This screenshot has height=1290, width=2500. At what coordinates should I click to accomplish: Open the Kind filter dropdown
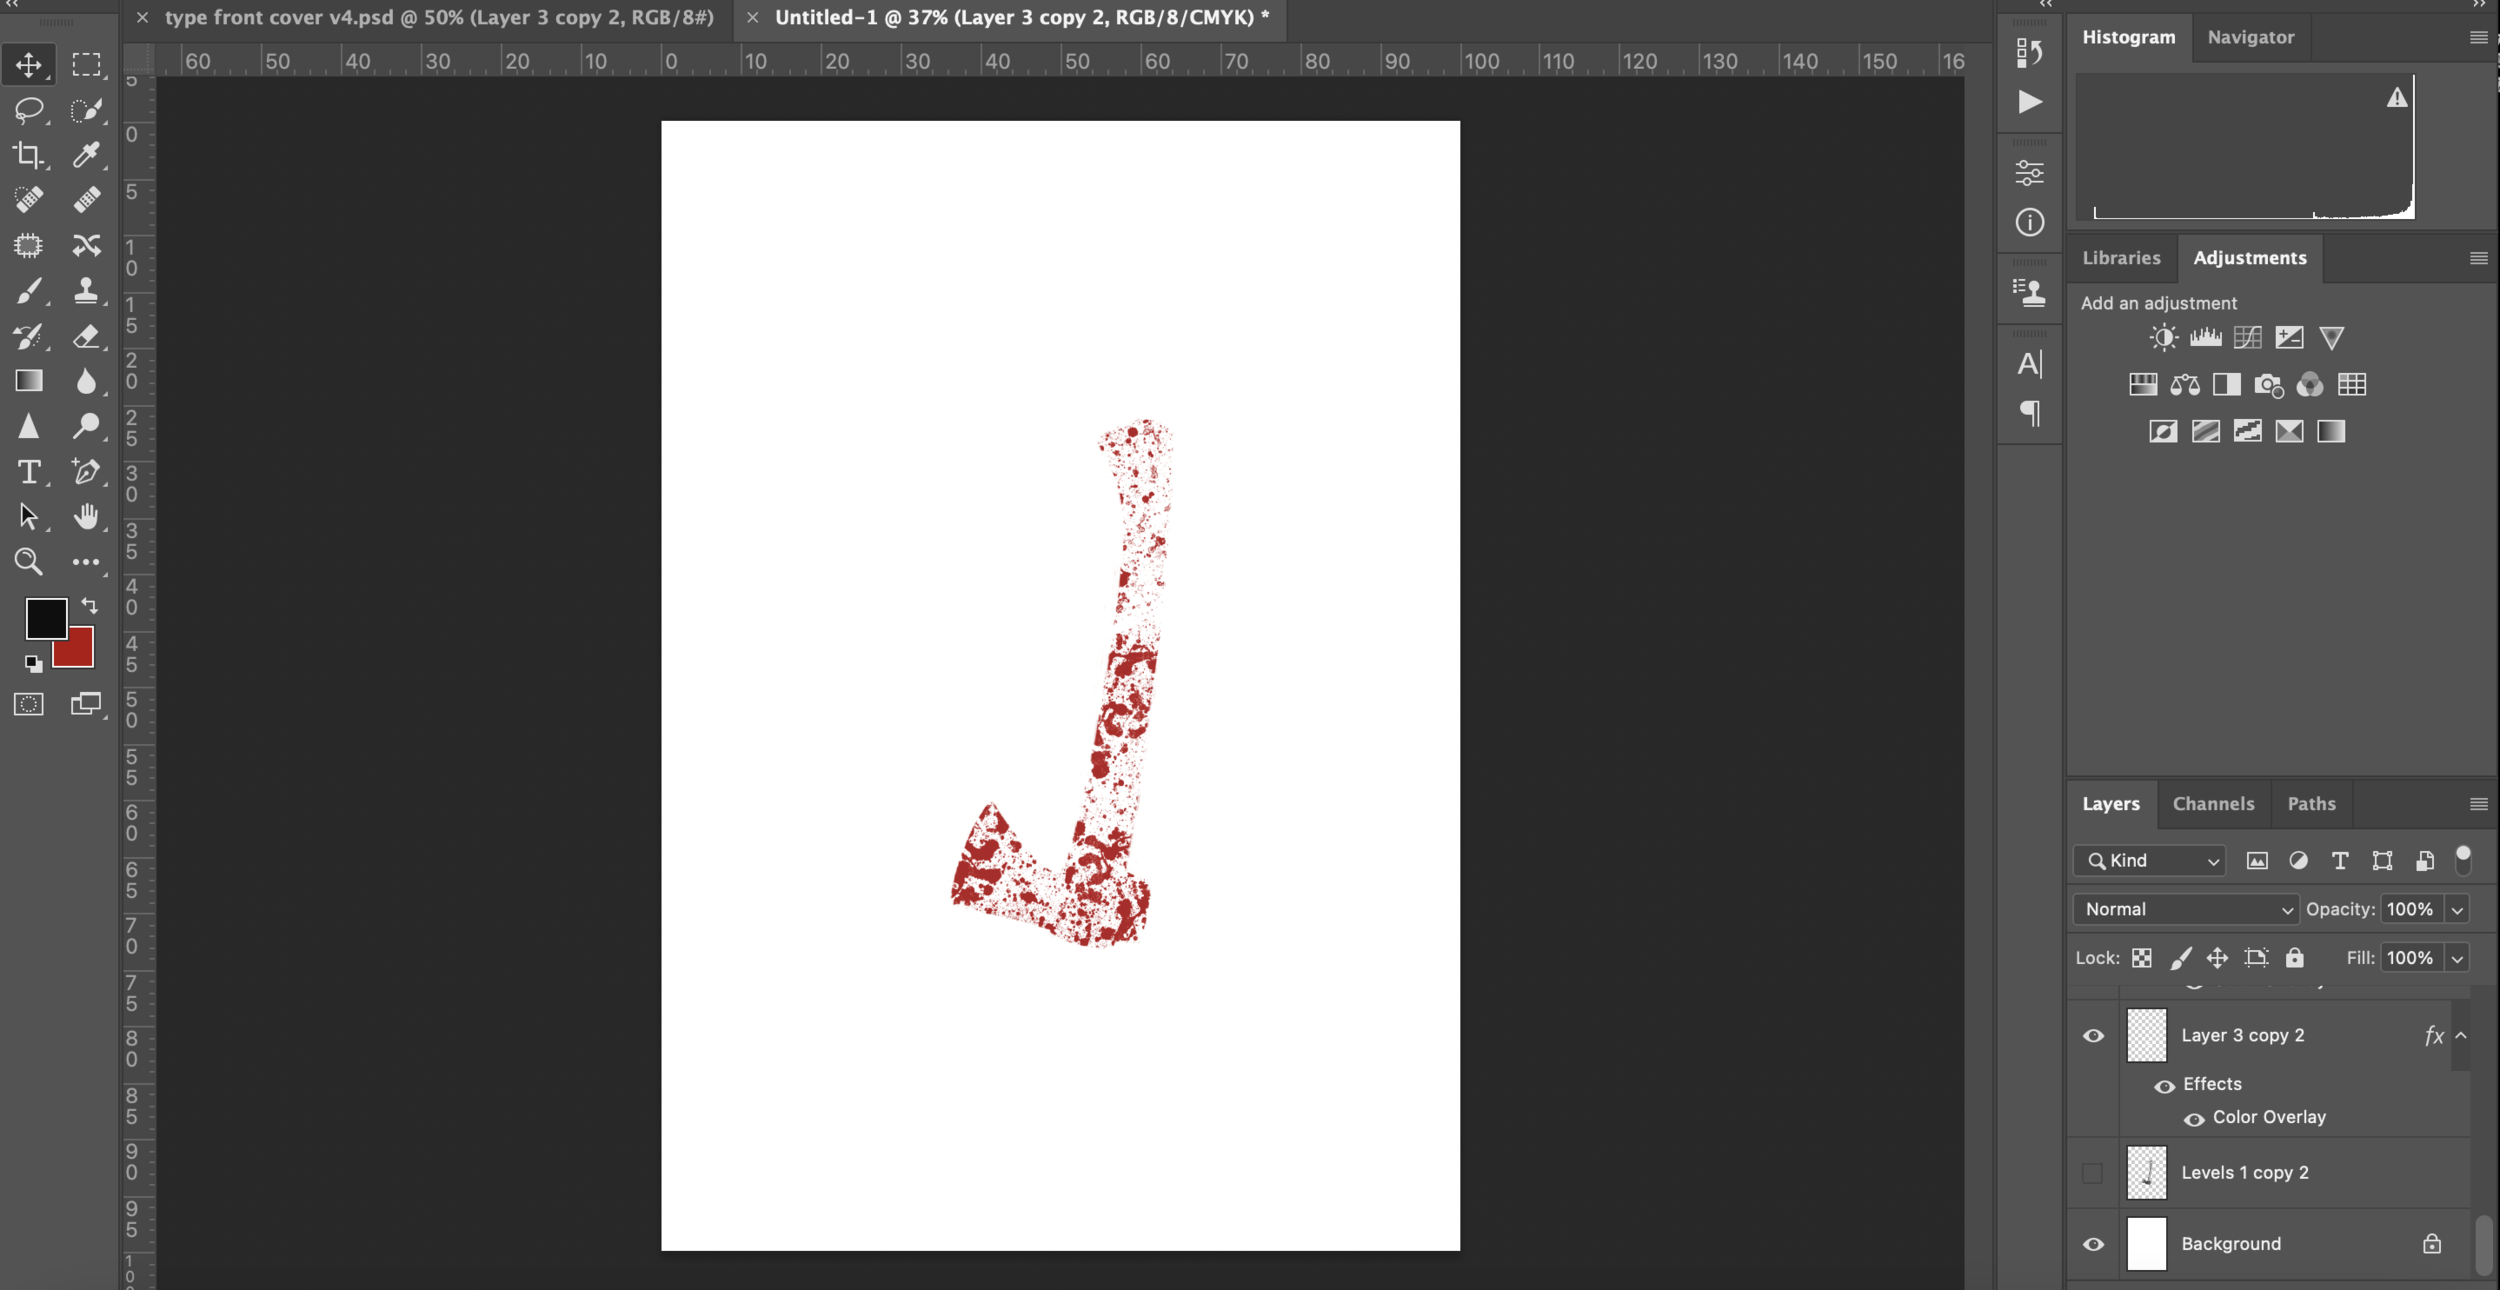pyautogui.click(x=2150, y=861)
